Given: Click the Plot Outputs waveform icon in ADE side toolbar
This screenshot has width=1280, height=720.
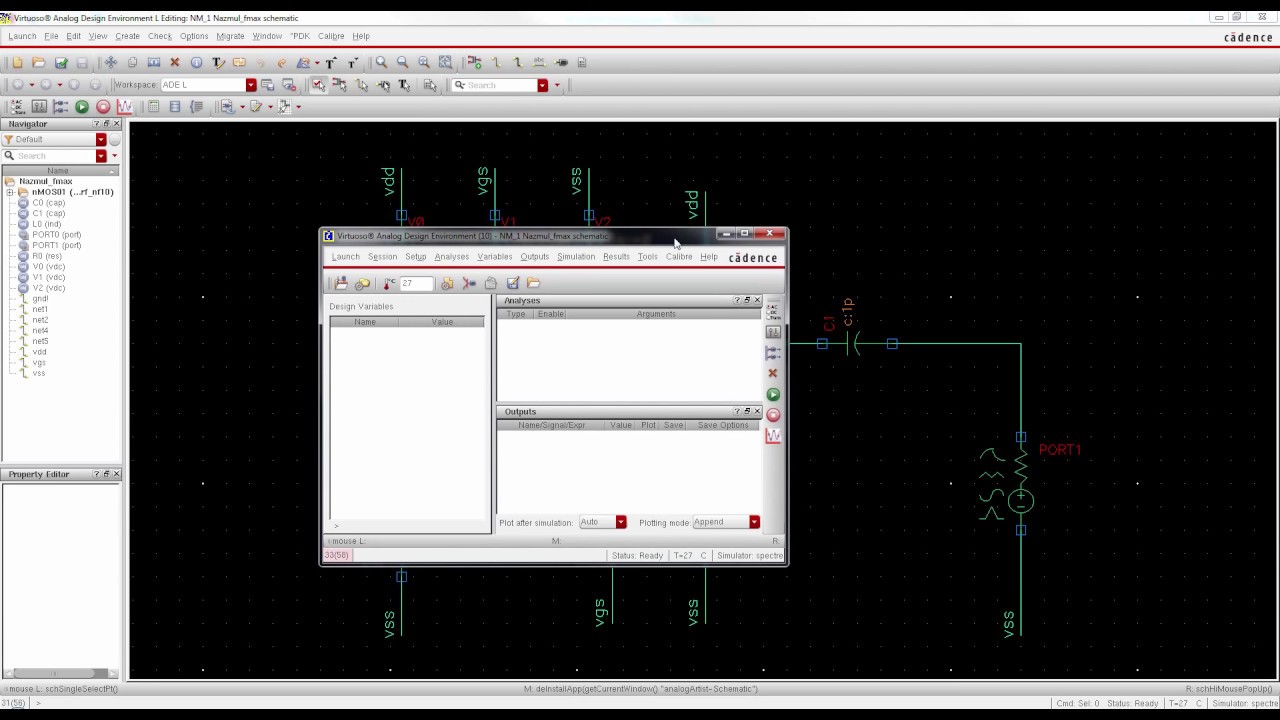Looking at the screenshot, I should point(773,436).
